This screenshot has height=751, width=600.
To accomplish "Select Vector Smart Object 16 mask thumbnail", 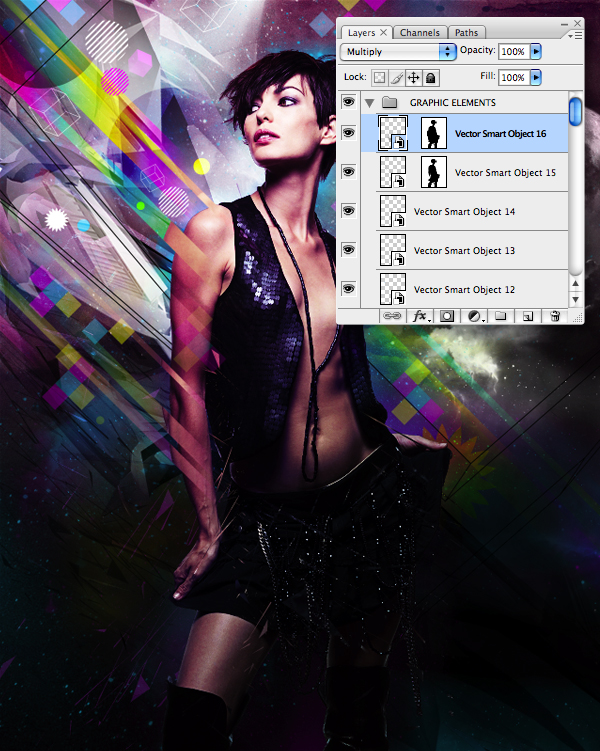I will coord(434,133).
